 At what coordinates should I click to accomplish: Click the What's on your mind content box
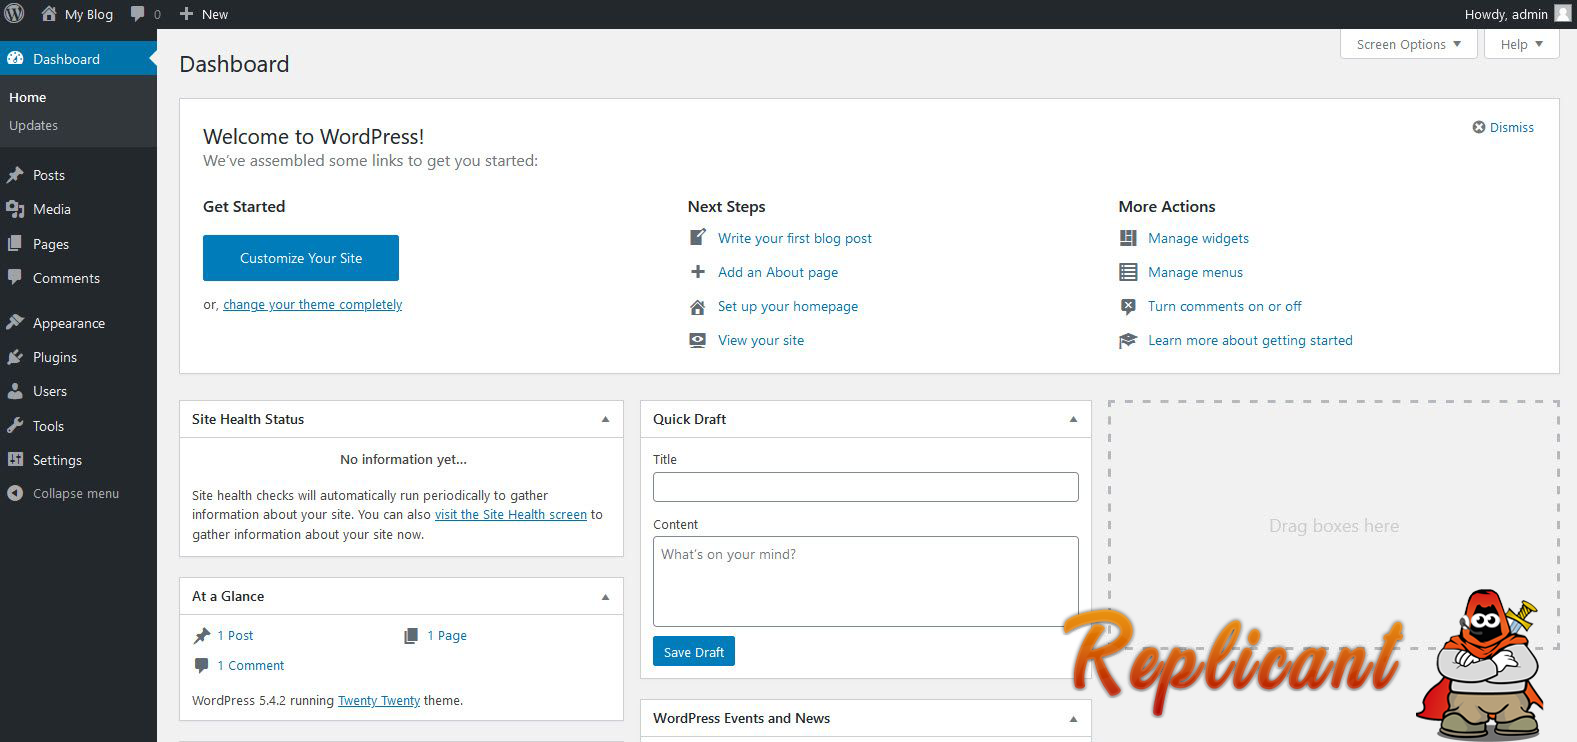866,582
